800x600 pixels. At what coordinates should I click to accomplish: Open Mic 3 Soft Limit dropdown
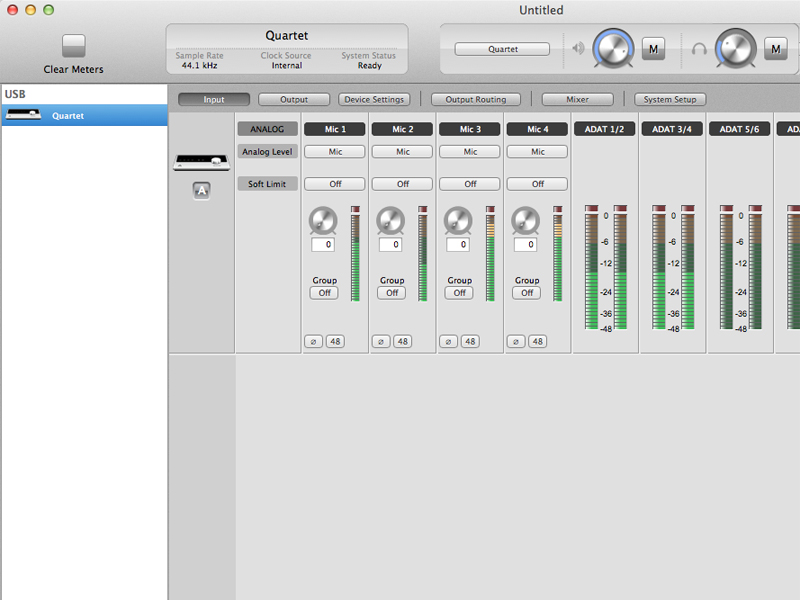point(470,184)
